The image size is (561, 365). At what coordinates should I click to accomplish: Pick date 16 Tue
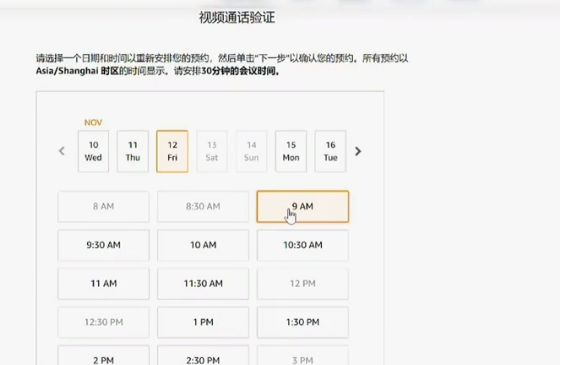(330, 151)
